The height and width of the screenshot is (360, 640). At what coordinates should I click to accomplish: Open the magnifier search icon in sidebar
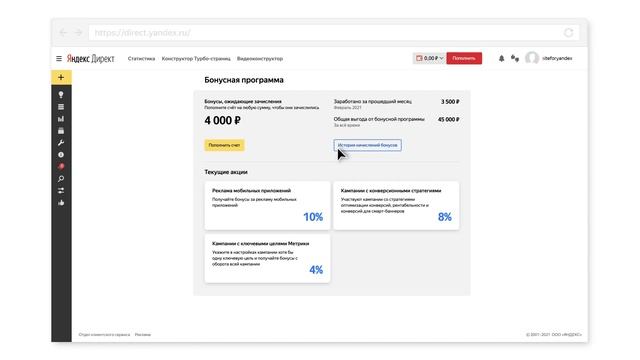(61, 179)
